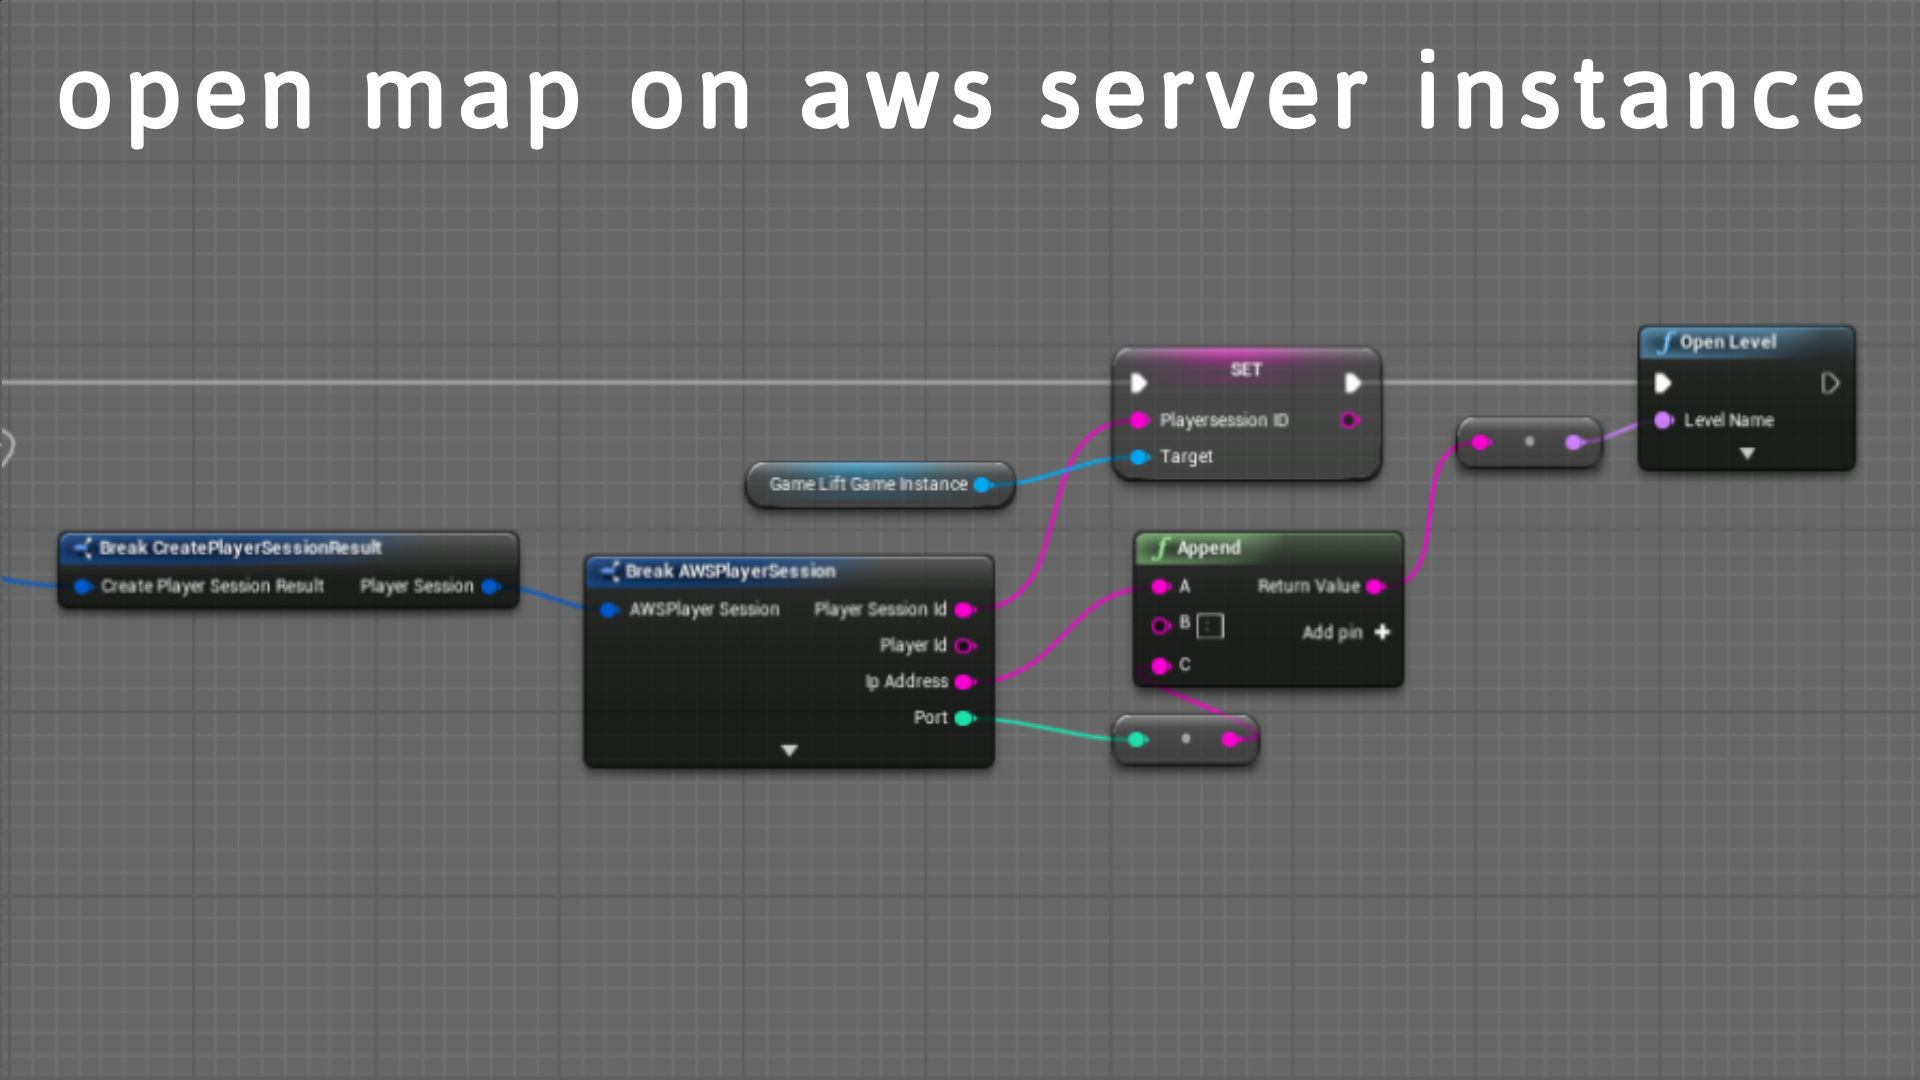Click the SET node execution output pin
1920x1080 pixels.
(x=1353, y=383)
